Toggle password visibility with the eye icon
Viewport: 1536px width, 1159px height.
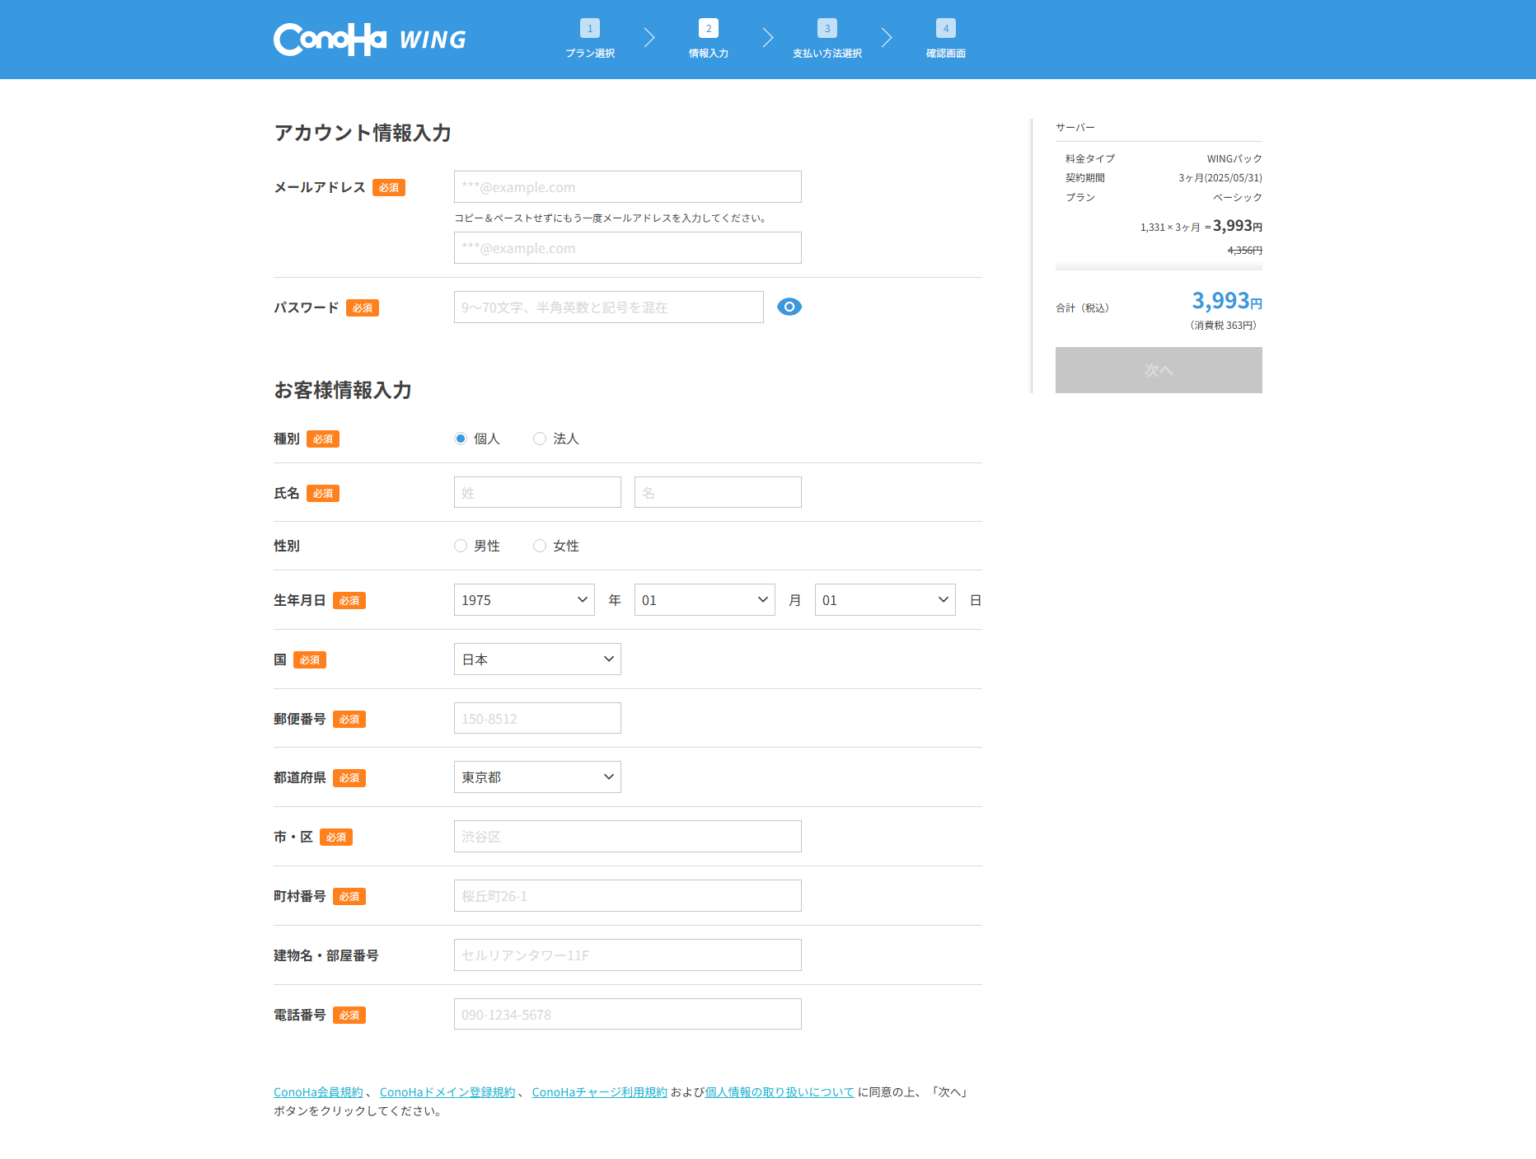pyautogui.click(x=789, y=307)
